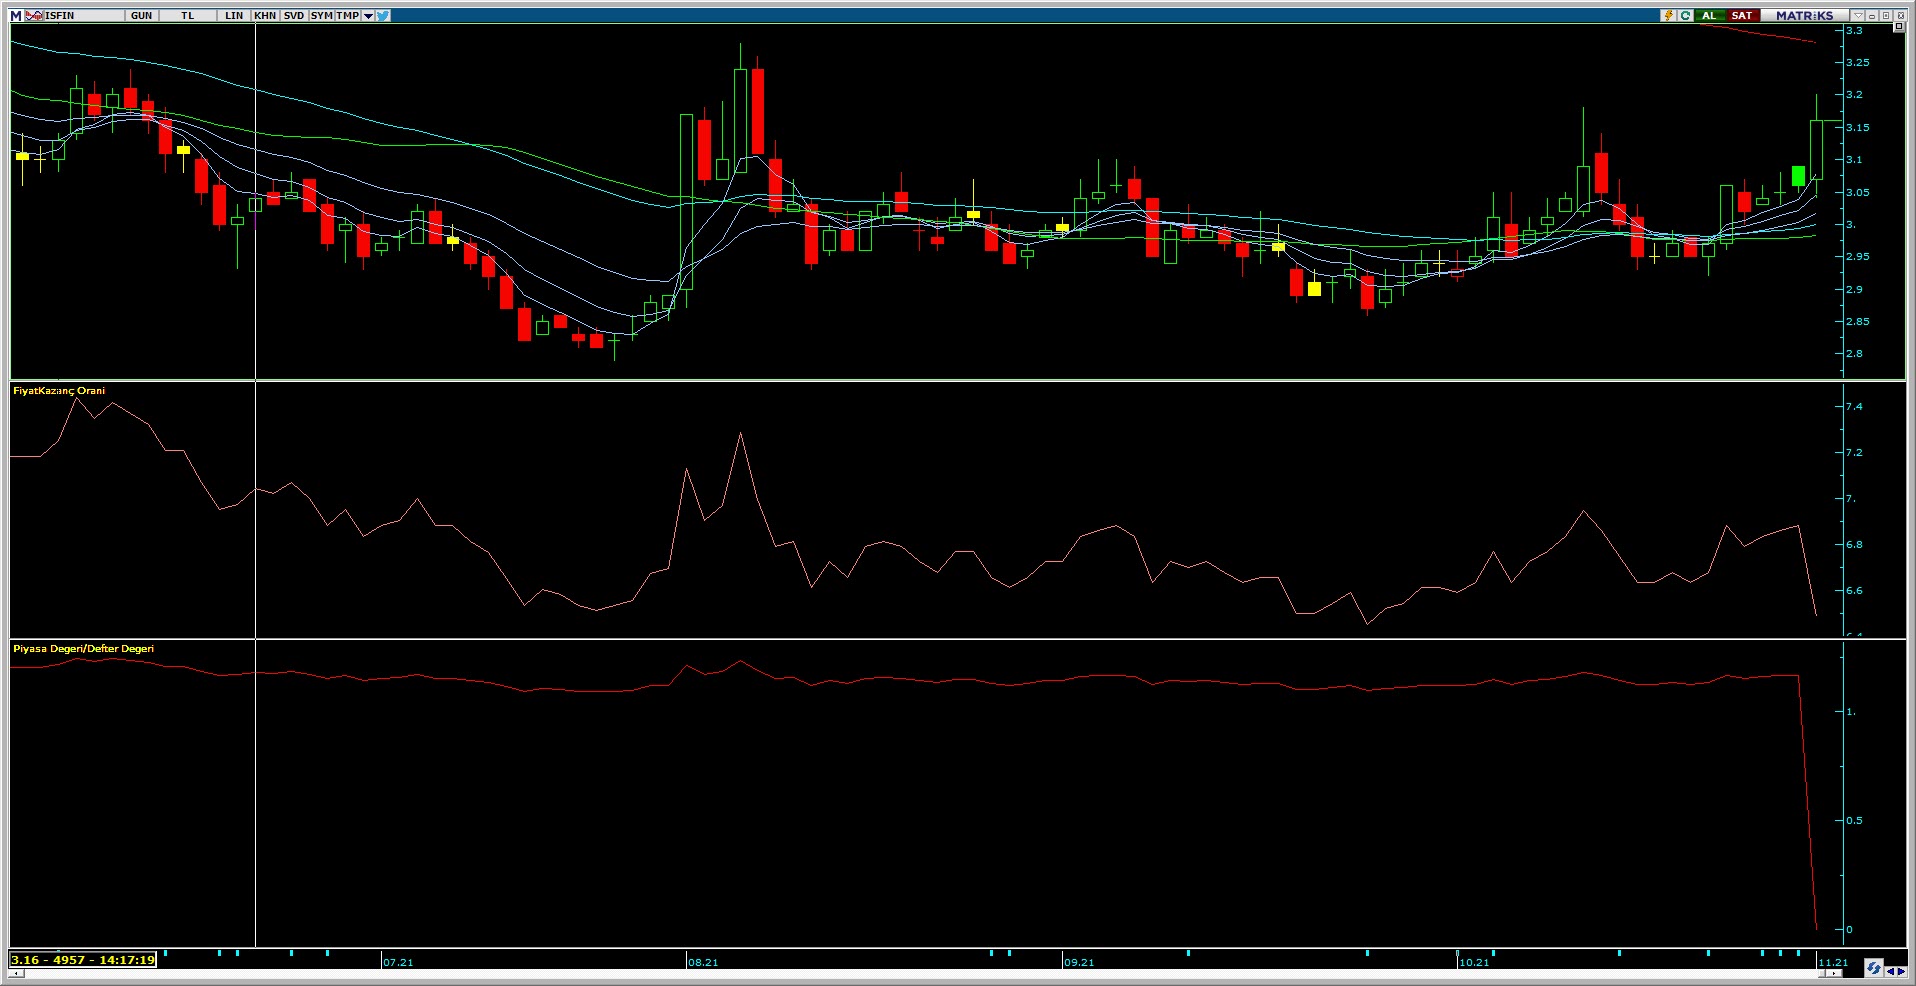Viewport: 1916px width, 986px height.
Task: Click the blue sync arrows icon
Action: pyautogui.click(x=1873, y=967)
